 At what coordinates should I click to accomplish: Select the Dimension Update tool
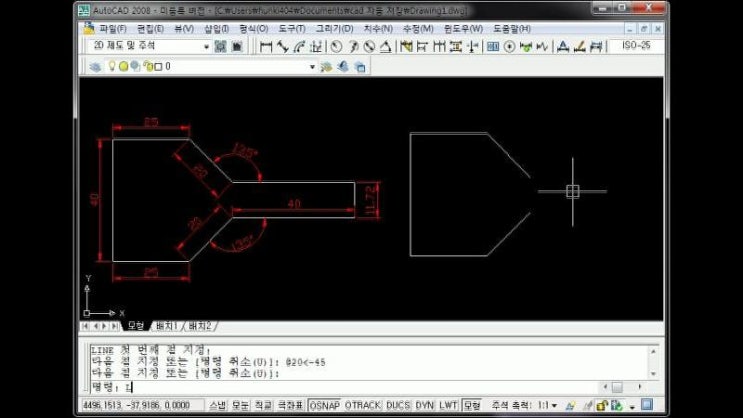596,46
